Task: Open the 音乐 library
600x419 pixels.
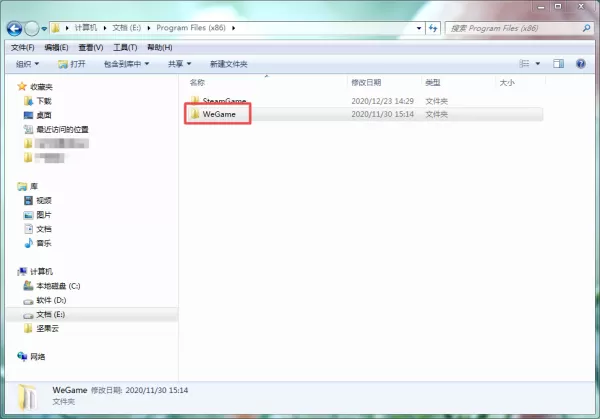Action: point(44,243)
